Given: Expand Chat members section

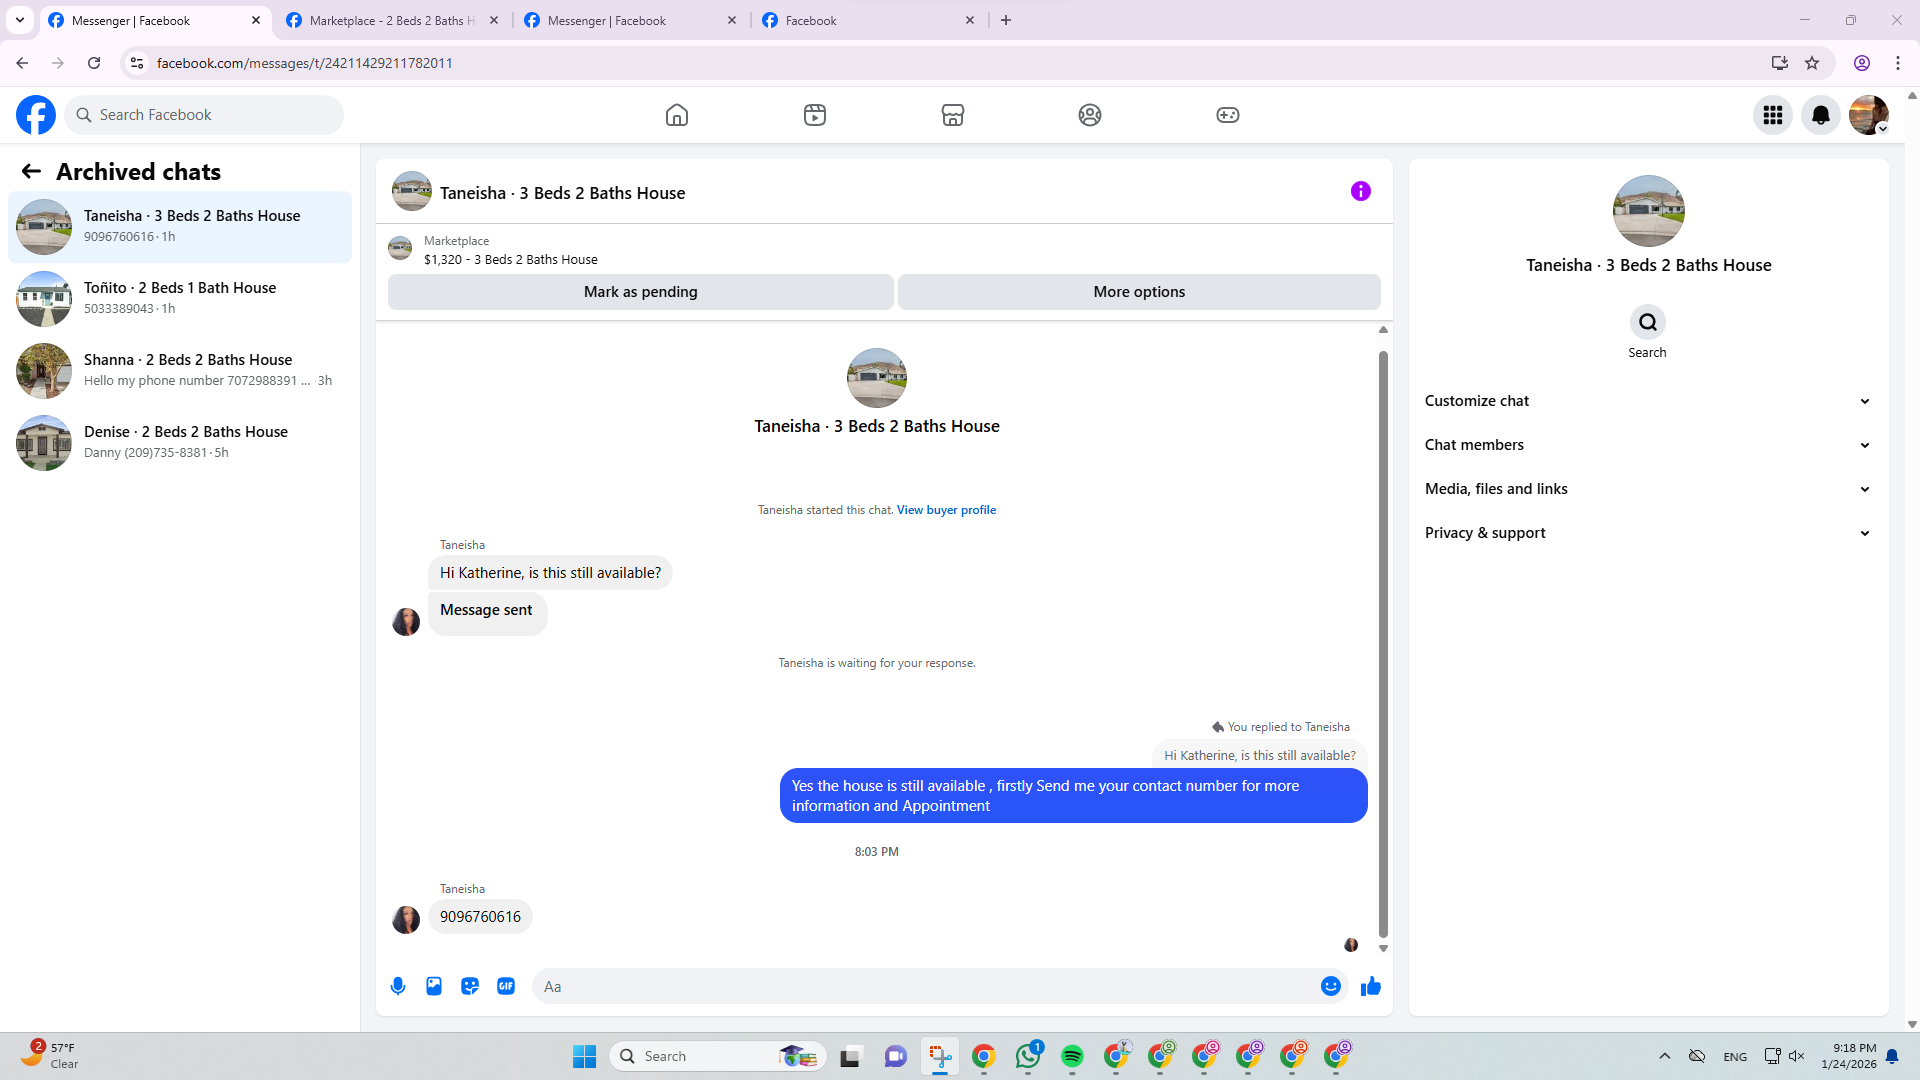Looking at the screenshot, I should pos(1647,445).
